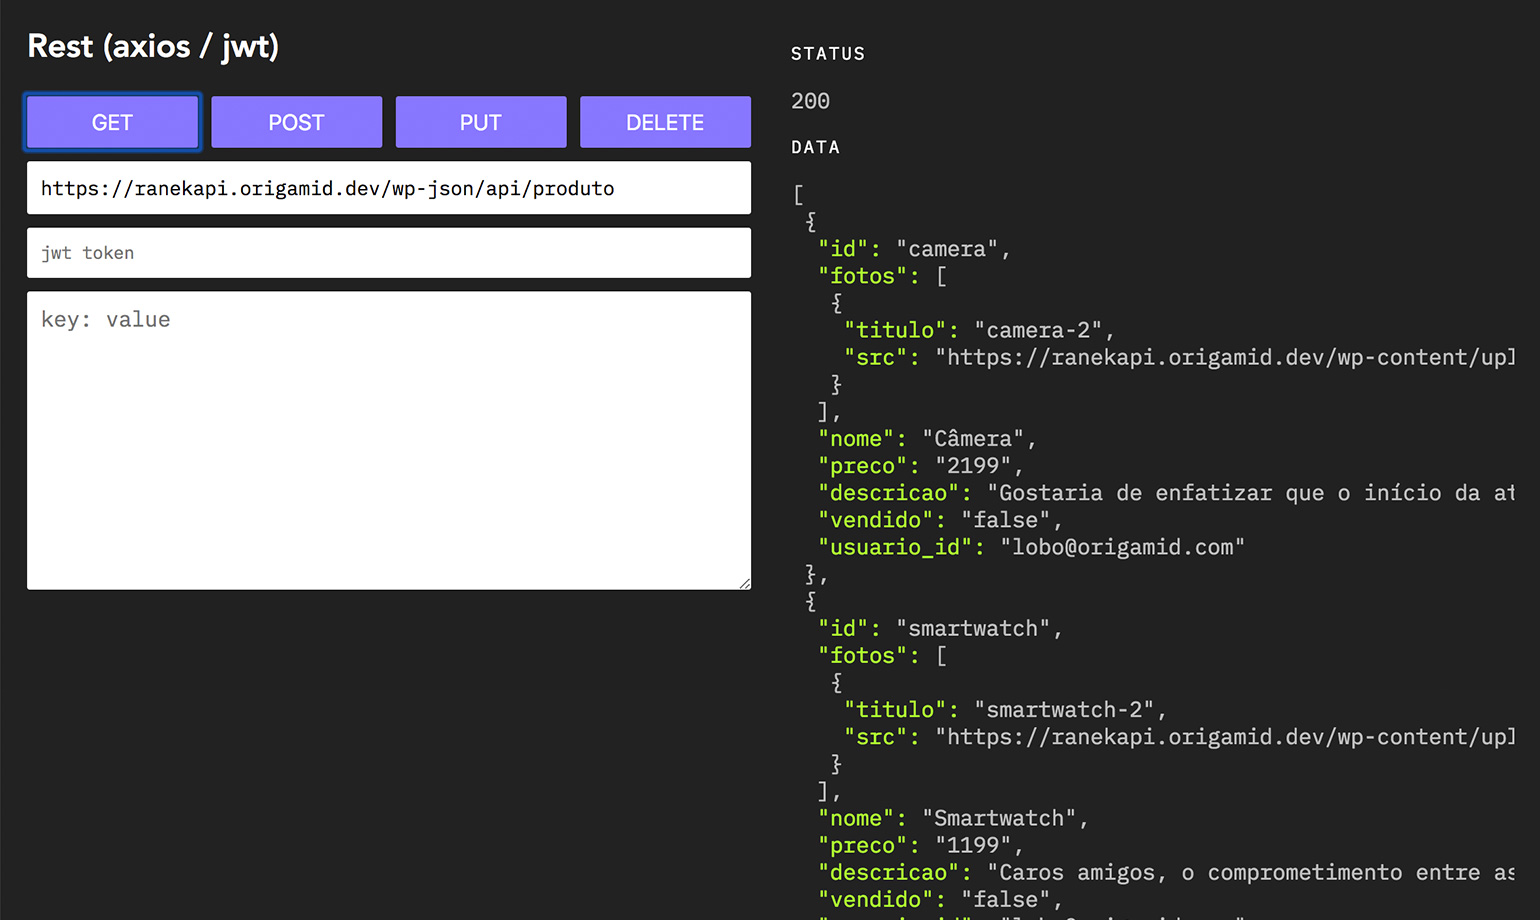Click the "titulo": "smartwatch-2" line
This screenshot has height=920, width=1540.
tap(1005, 710)
